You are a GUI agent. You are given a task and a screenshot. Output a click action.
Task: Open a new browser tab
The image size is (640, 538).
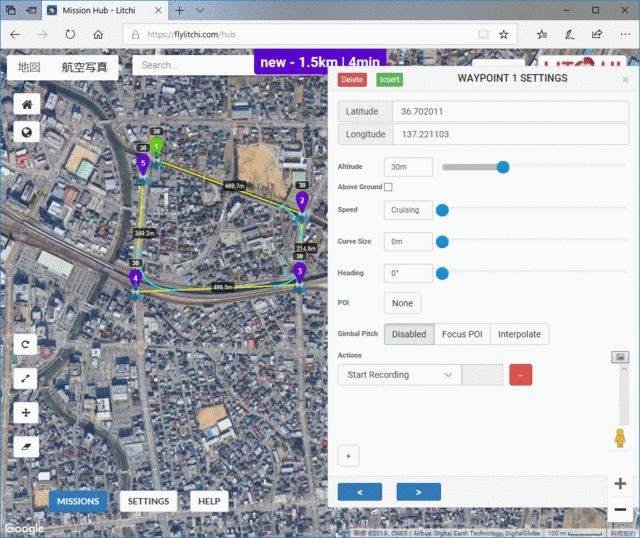coord(179,10)
